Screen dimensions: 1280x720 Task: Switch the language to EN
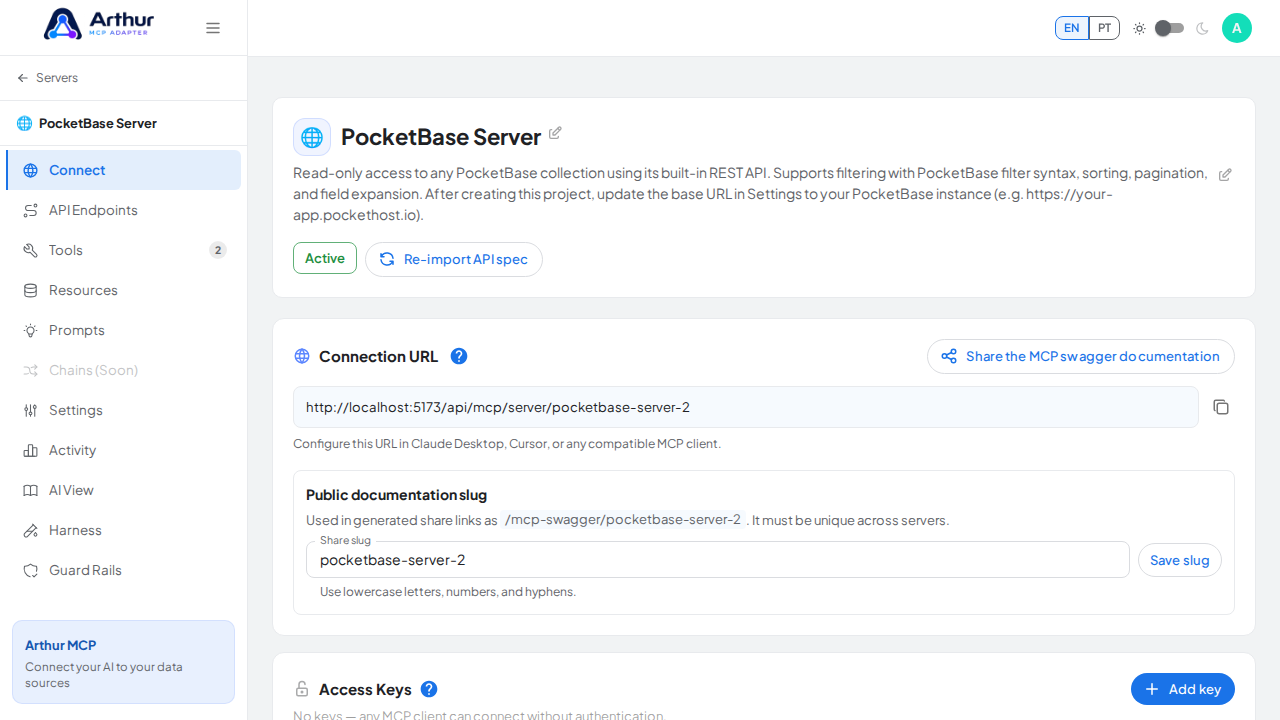1071,28
